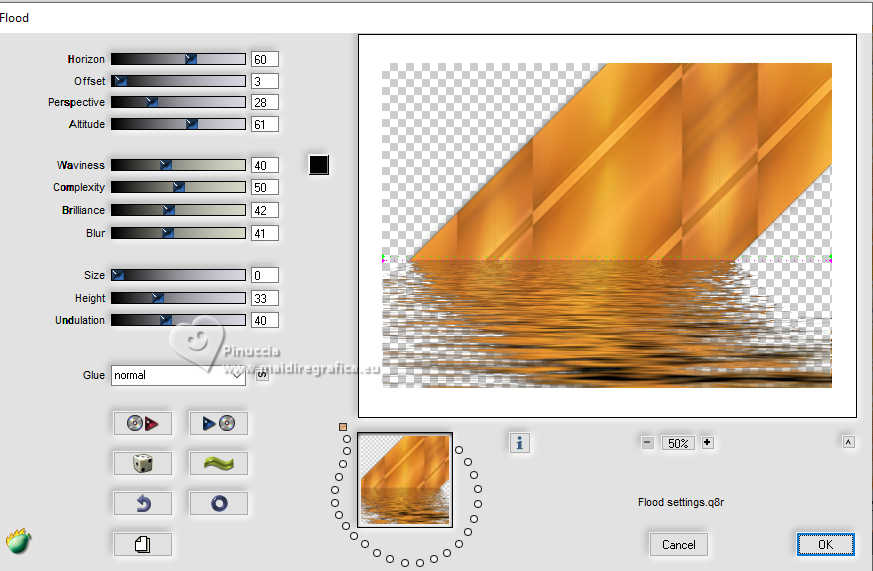Viewport: 873px width, 571px height.
Task: Click the Undulation label
Action: (x=80, y=320)
